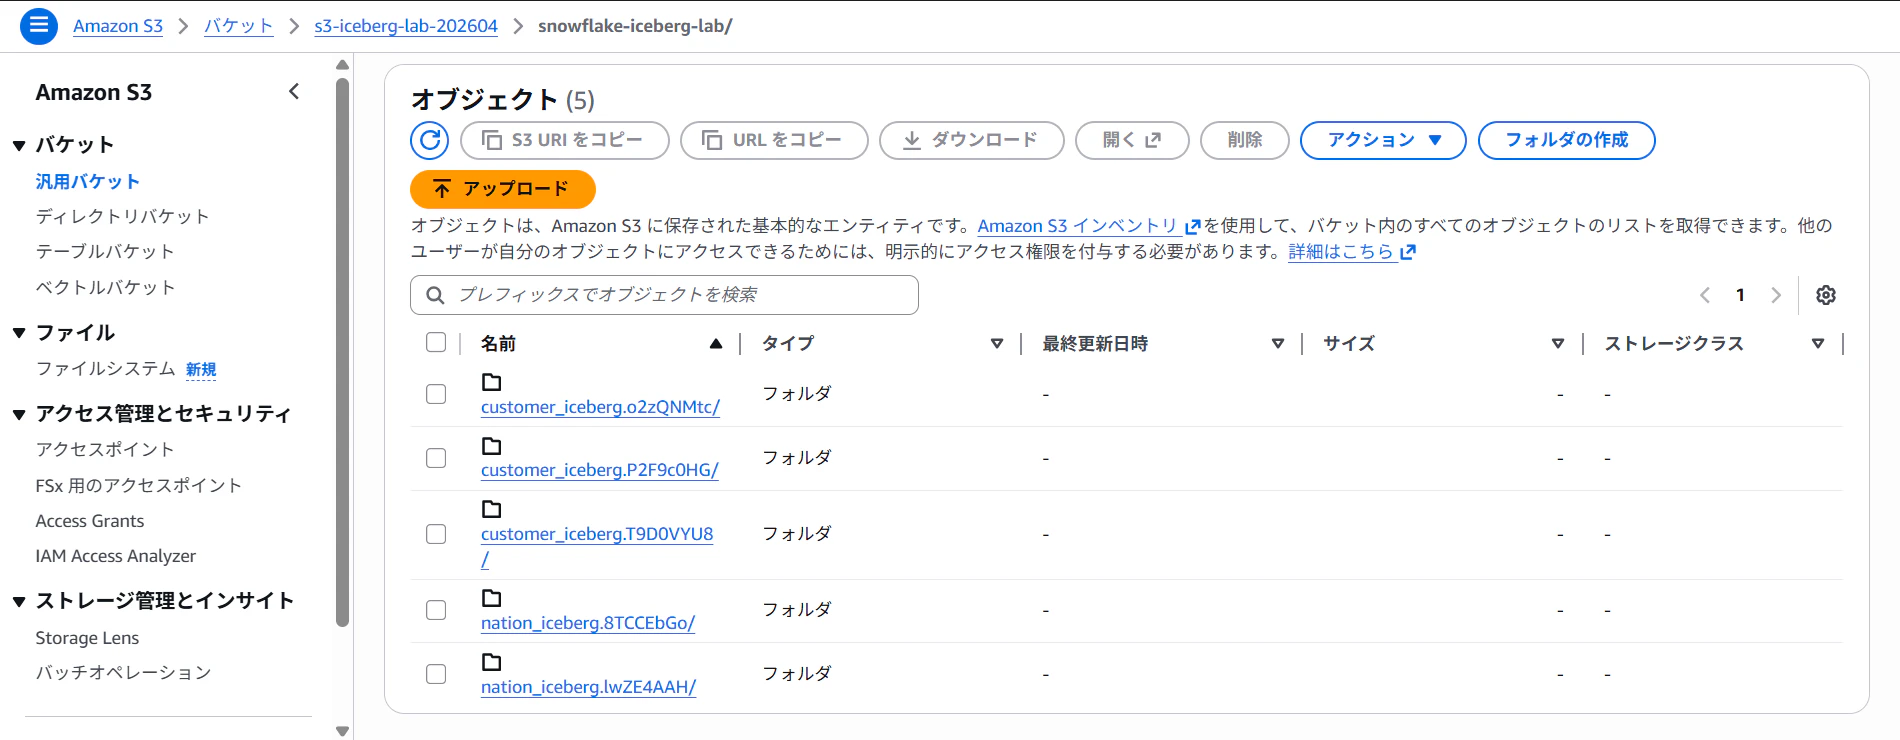Open Amazon S3 breadcrumb link
Image resolution: width=1900 pixels, height=740 pixels.
tap(118, 26)
